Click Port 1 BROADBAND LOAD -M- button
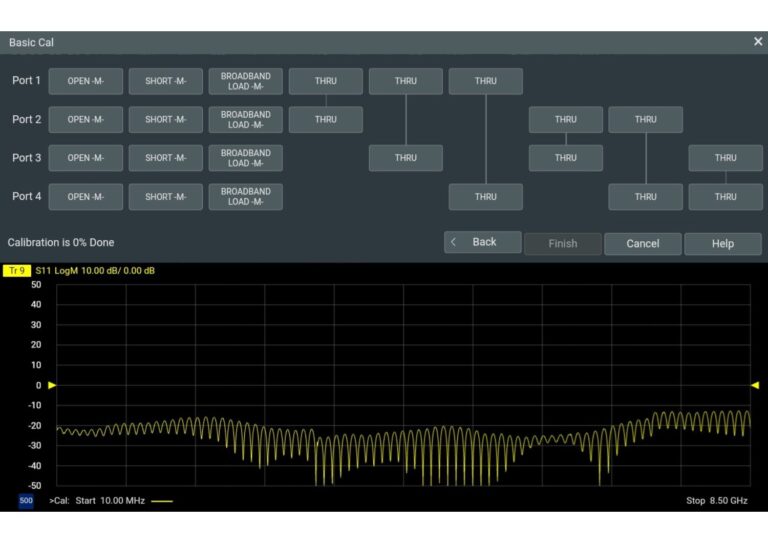This screenshot has height=543, width=768. [245, 81]
